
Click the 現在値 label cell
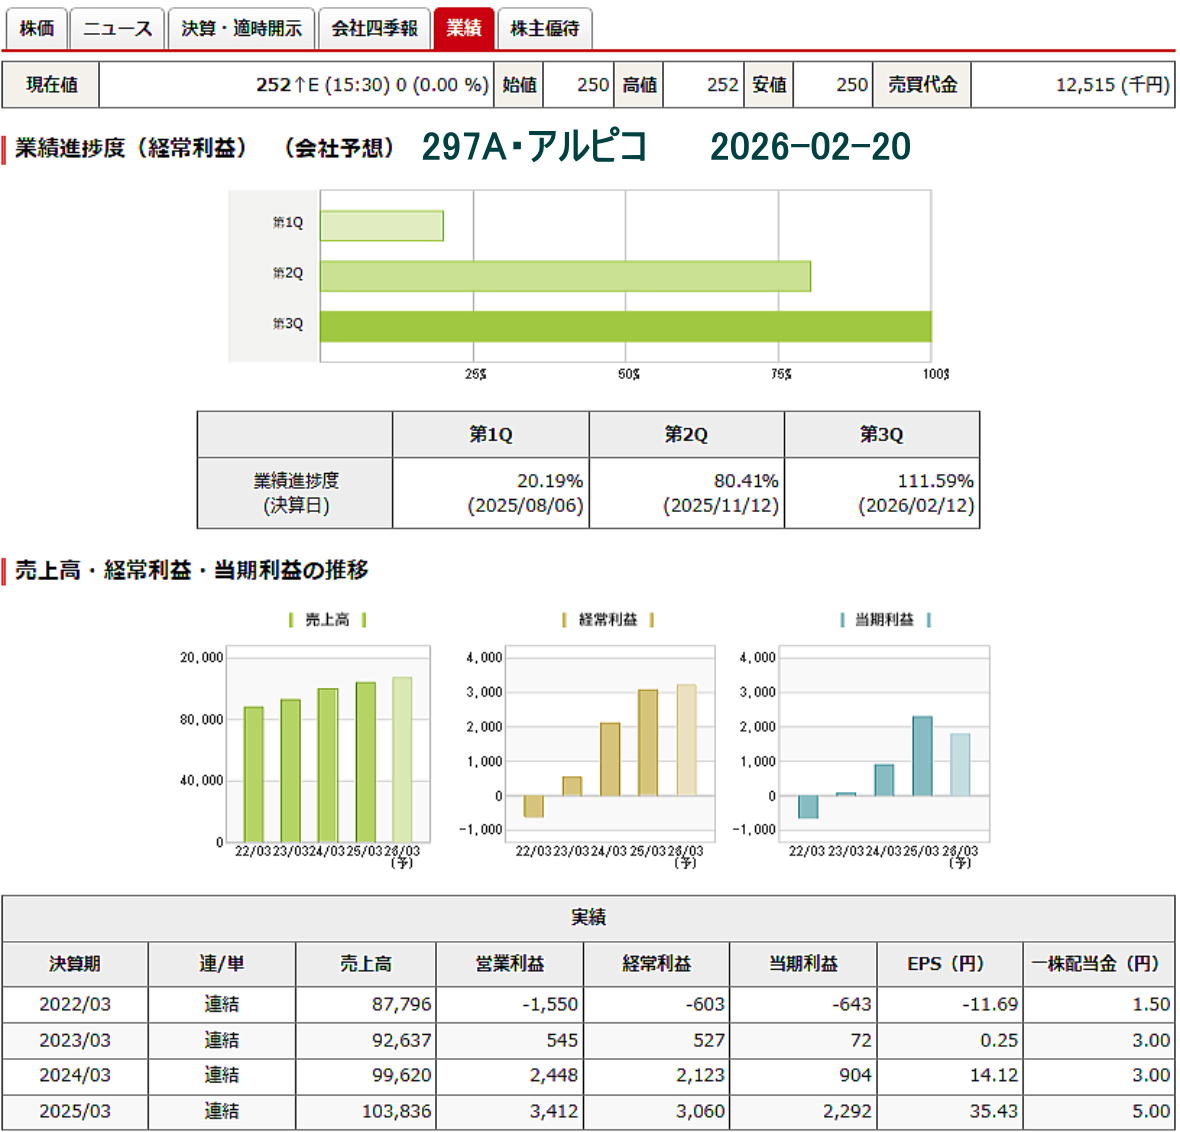51,85
